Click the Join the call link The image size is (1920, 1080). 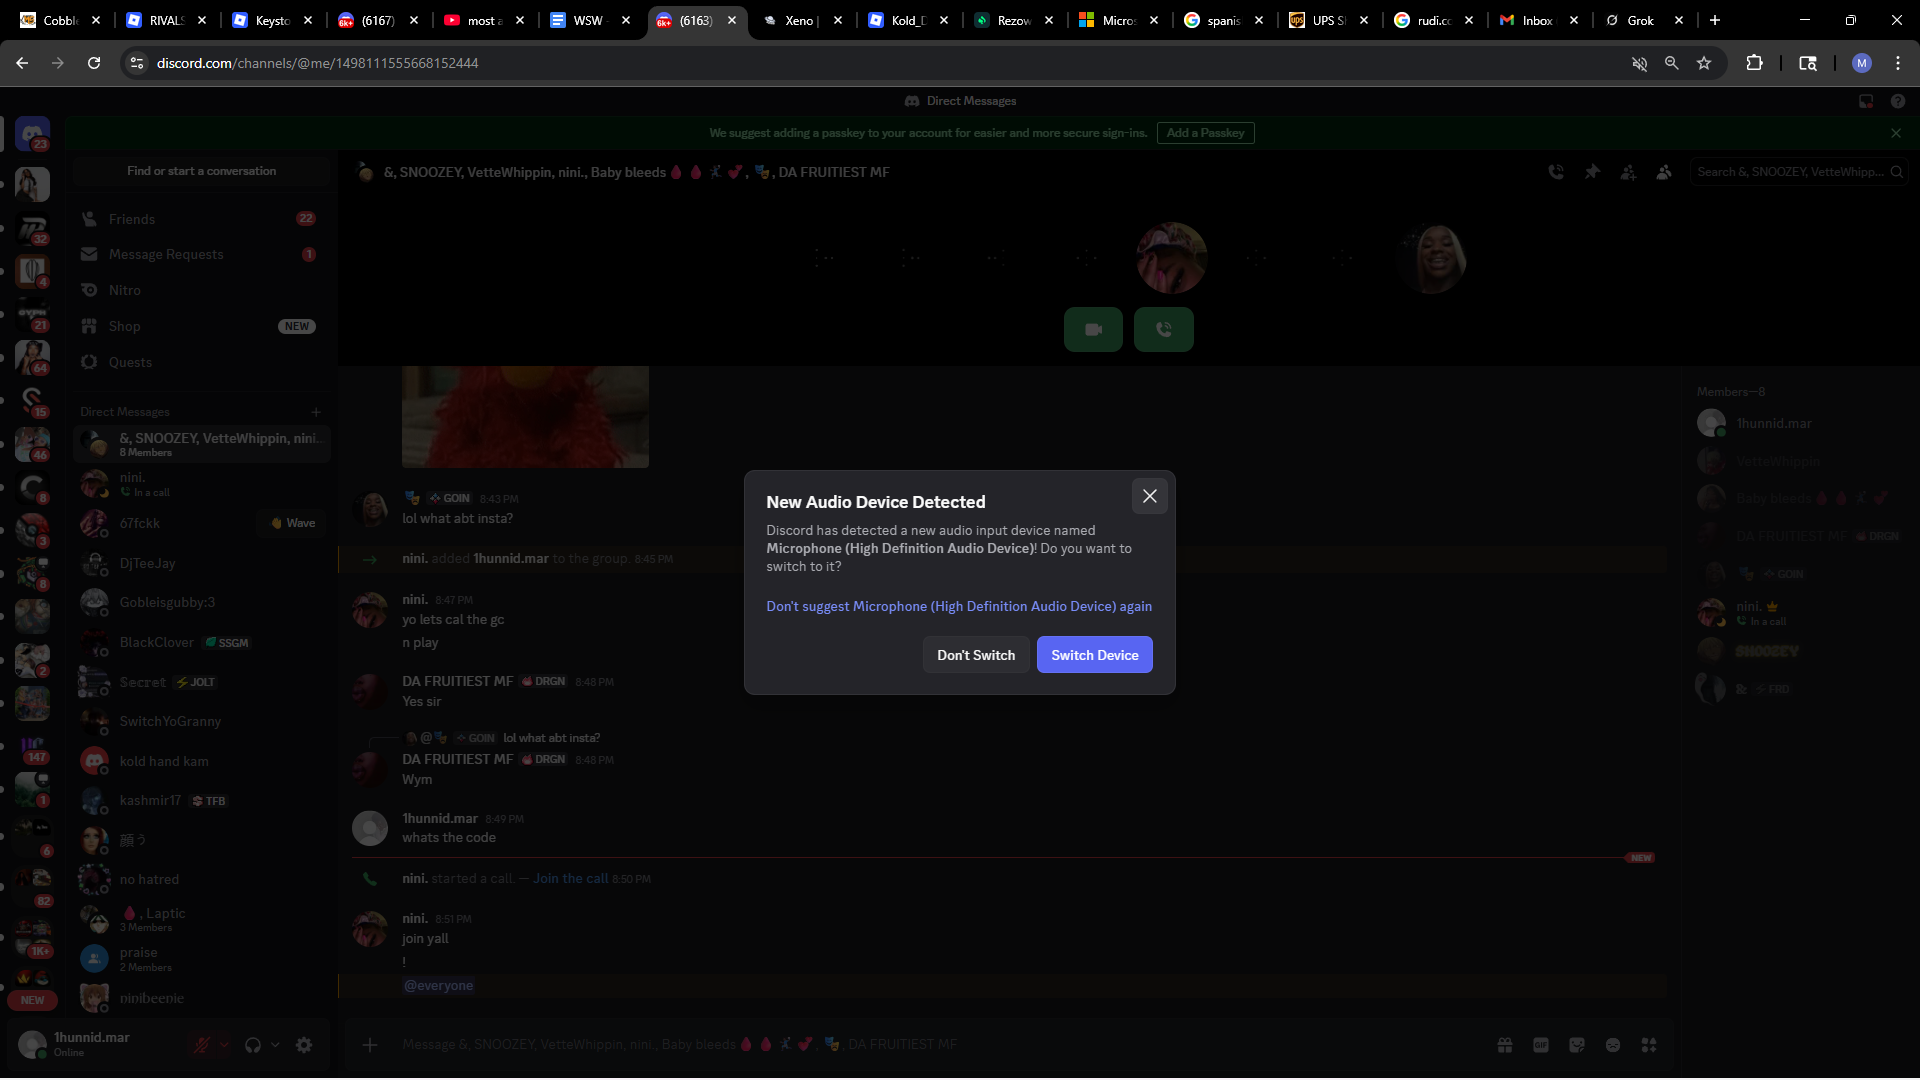click(x=570, y=879)
